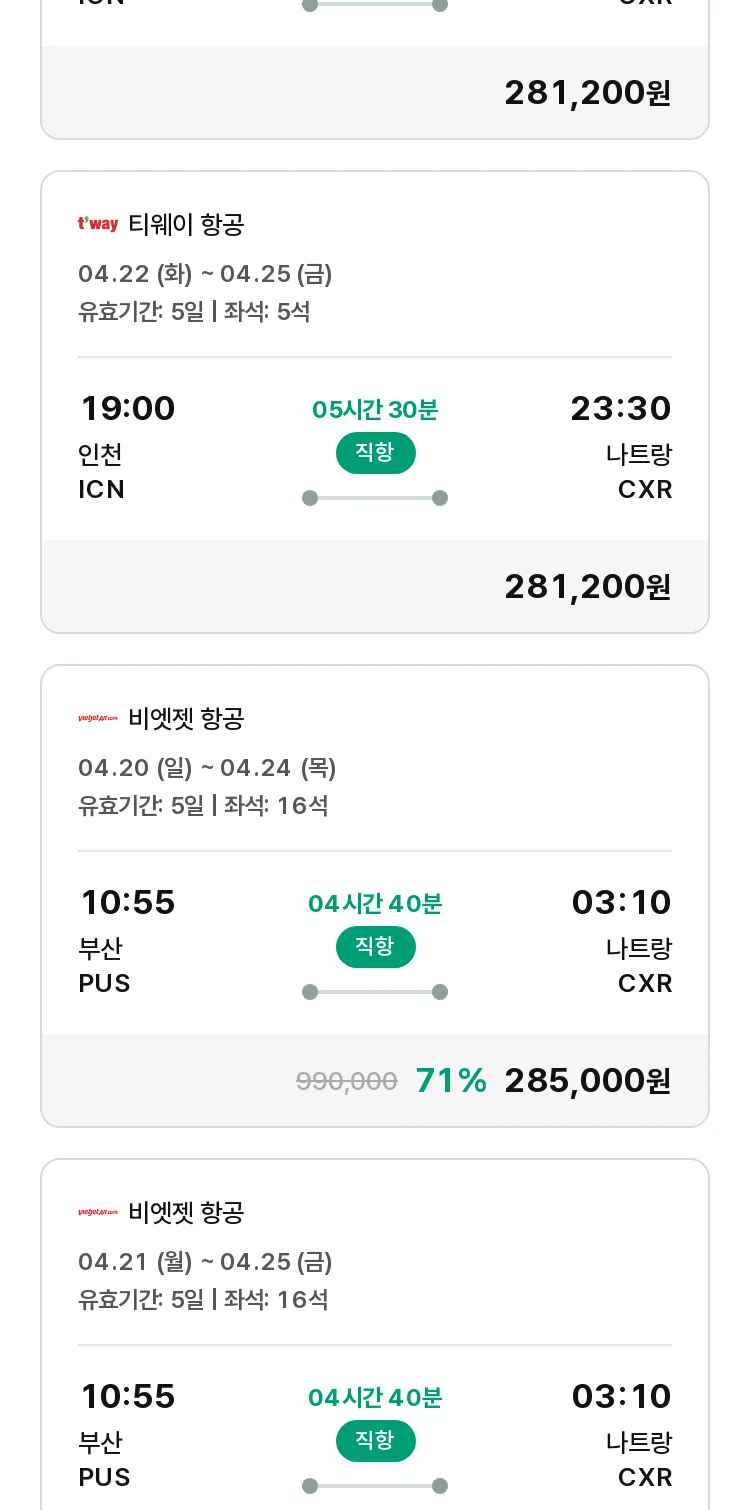Tap the top card's 281,200원 price bar
Viewport: 750px width, 1510px height.
coord(375,92)
